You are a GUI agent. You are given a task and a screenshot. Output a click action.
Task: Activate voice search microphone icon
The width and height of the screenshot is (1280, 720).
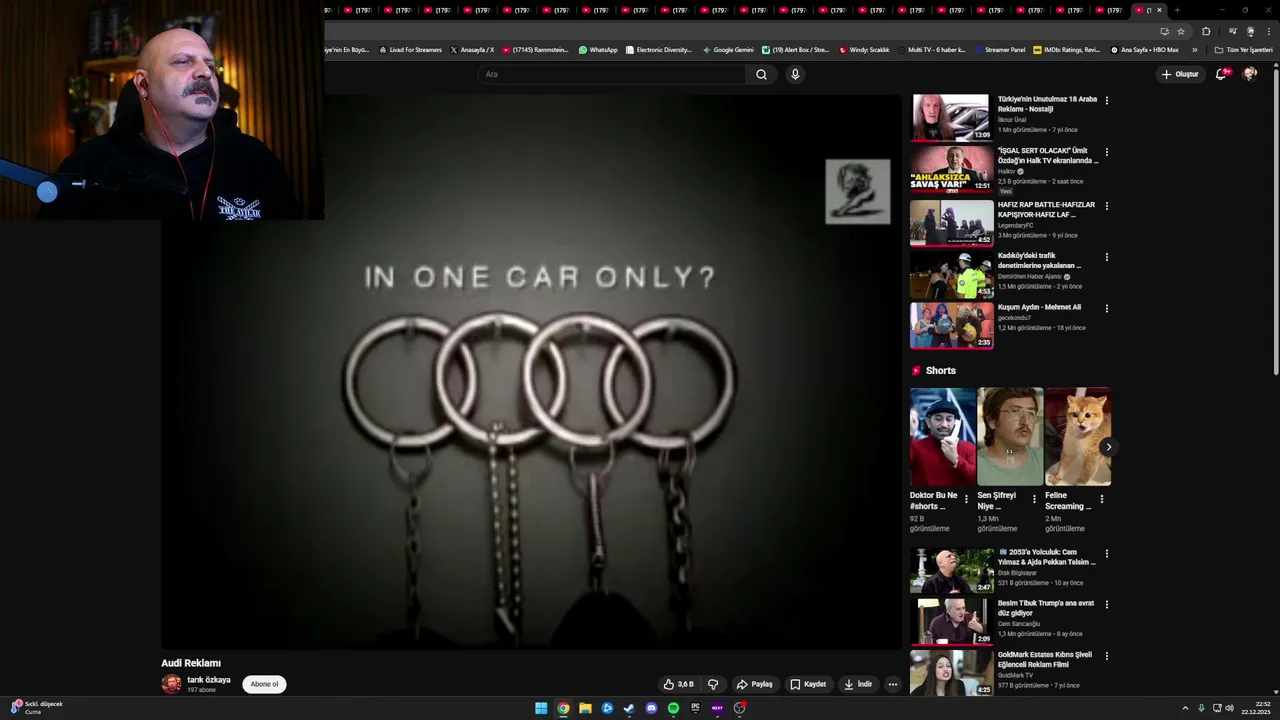click(x=795, y=74)
